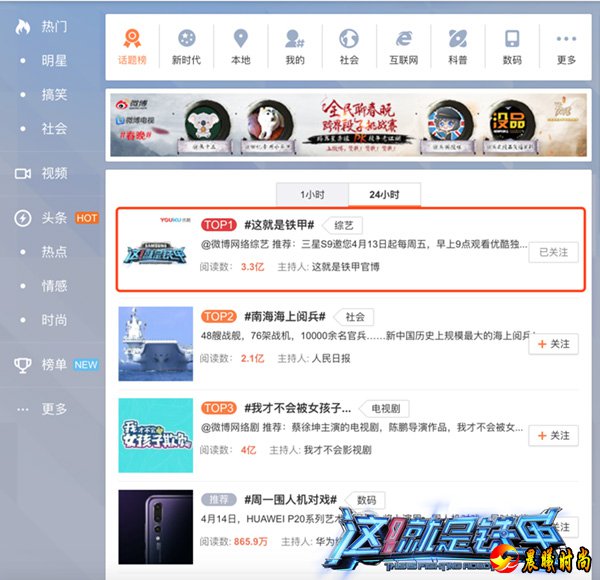Select the 我的 person icon

[294, 38]
